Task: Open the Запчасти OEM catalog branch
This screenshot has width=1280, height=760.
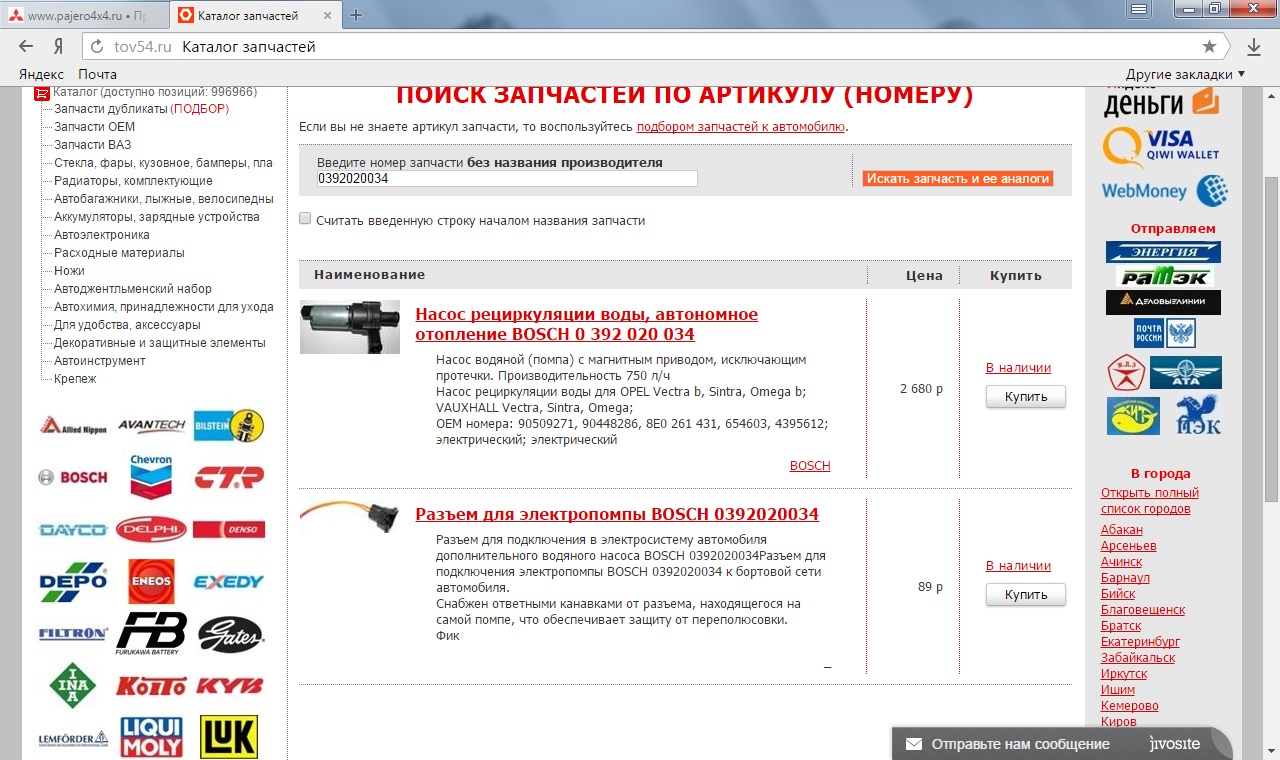Action: coord(94,127)
